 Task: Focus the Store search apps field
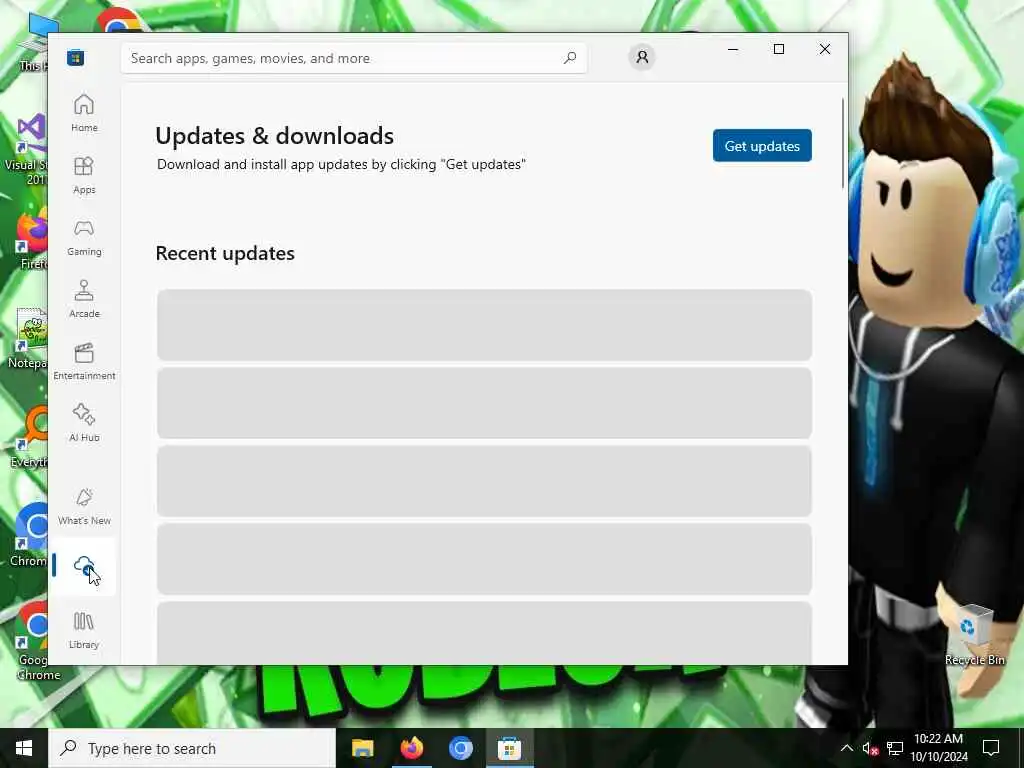click(x=353, y=58)
